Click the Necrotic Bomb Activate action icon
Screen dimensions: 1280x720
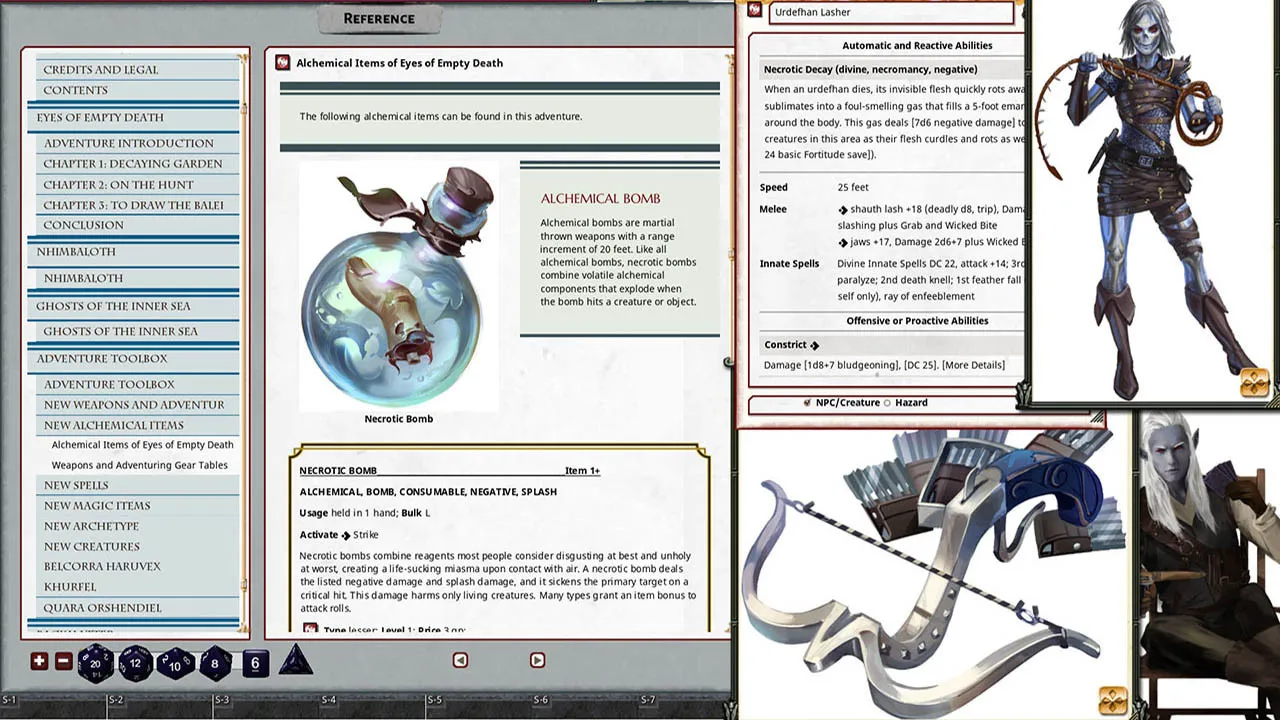click(x=346, y=535)
